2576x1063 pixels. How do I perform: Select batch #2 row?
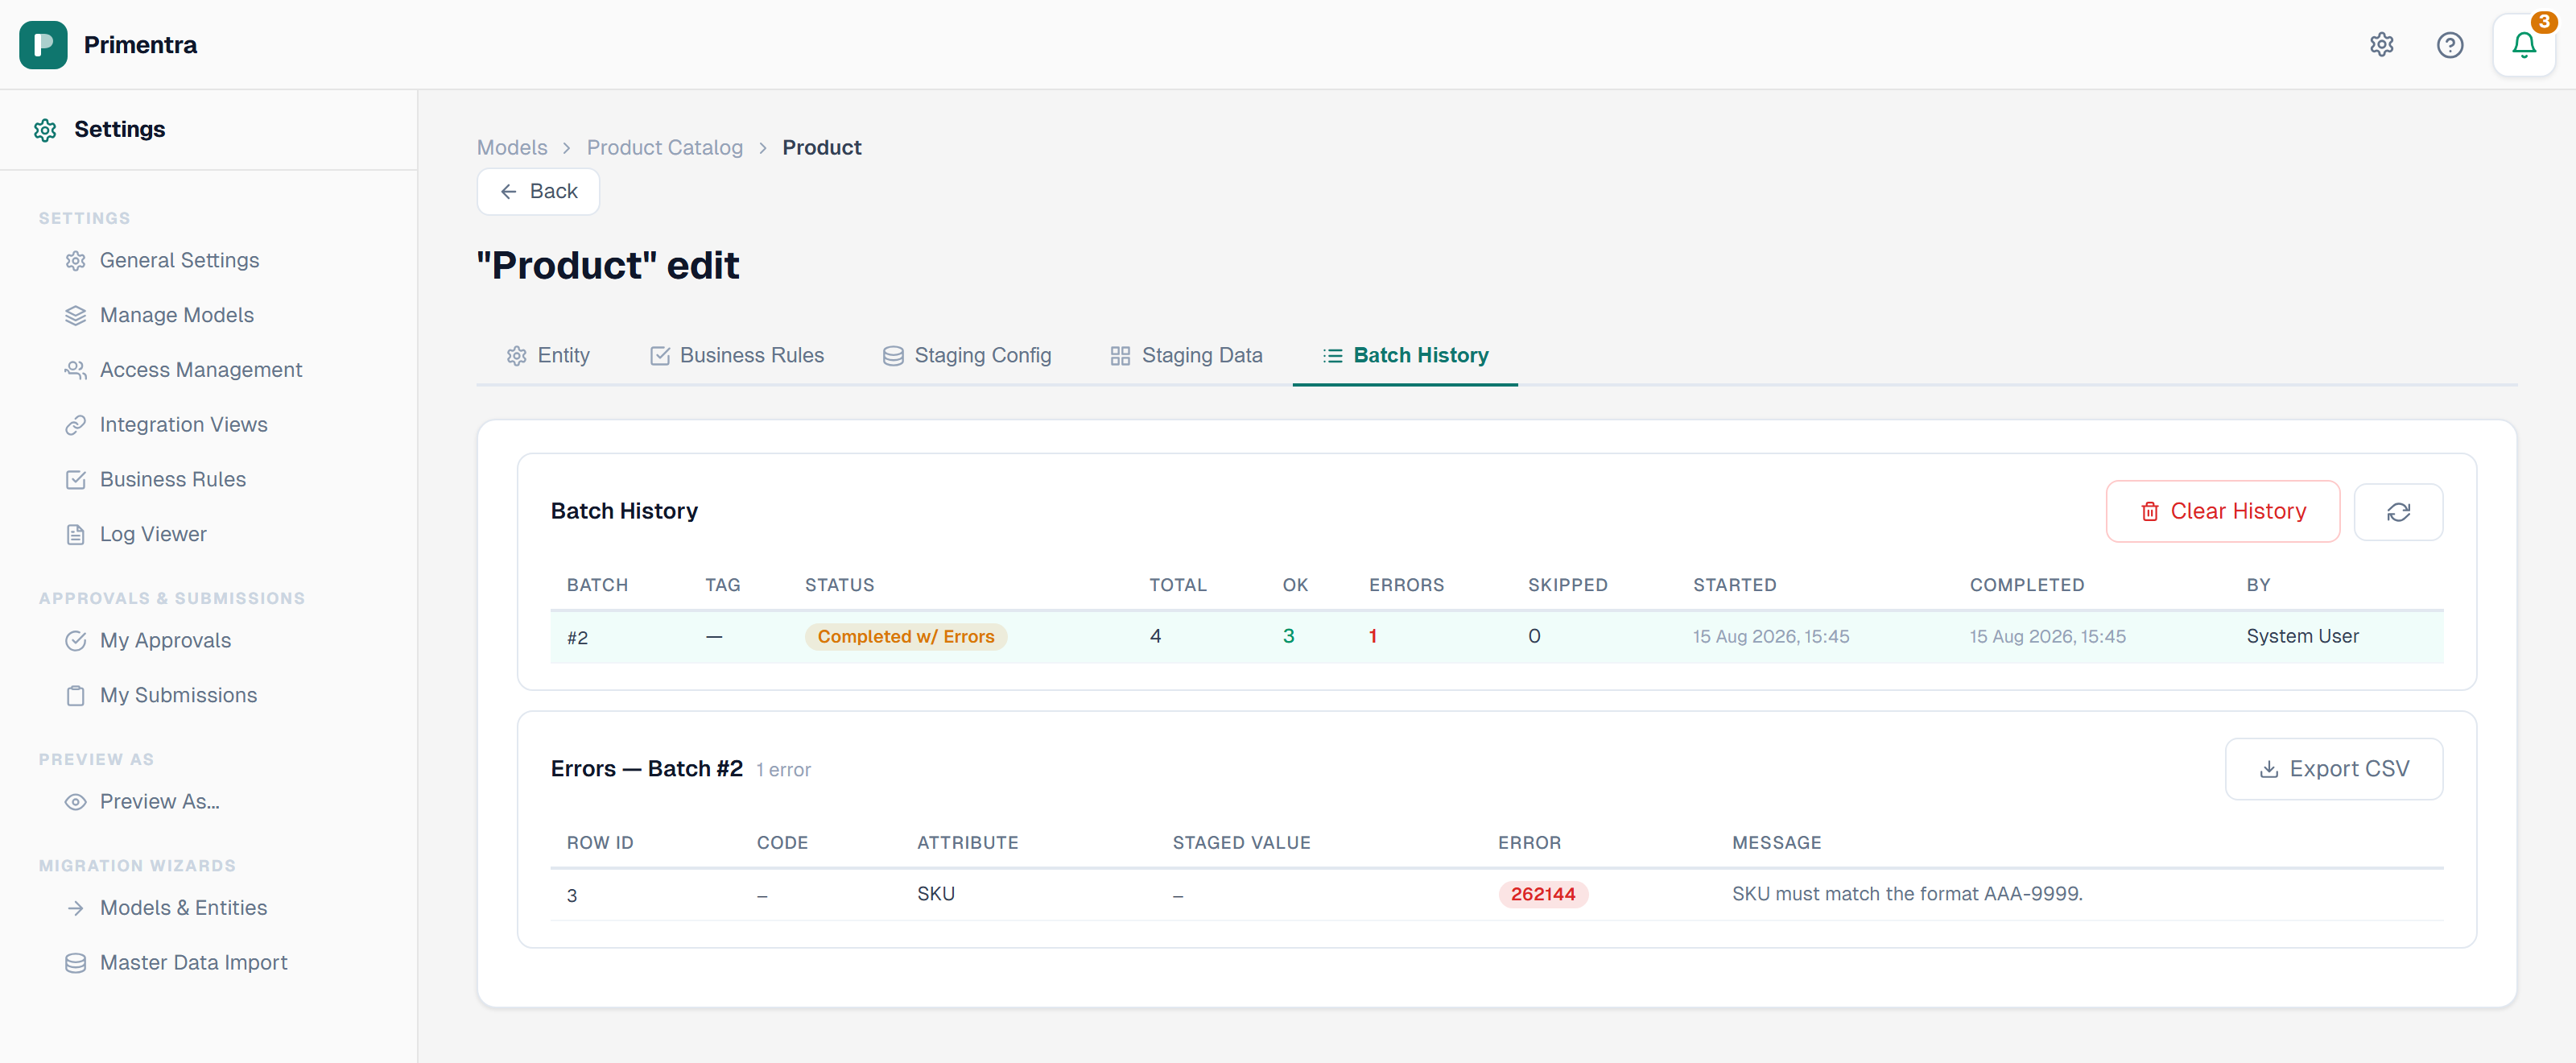click(x=1496, y=637)
